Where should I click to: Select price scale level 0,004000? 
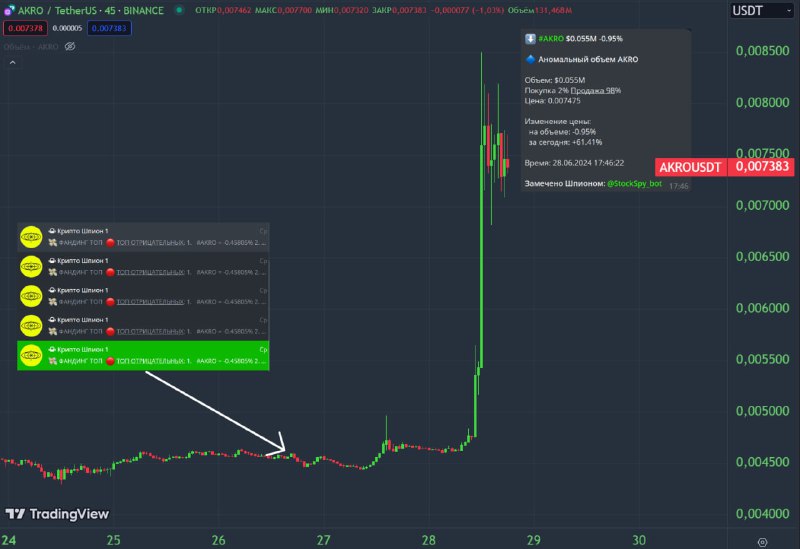[762, 513]
